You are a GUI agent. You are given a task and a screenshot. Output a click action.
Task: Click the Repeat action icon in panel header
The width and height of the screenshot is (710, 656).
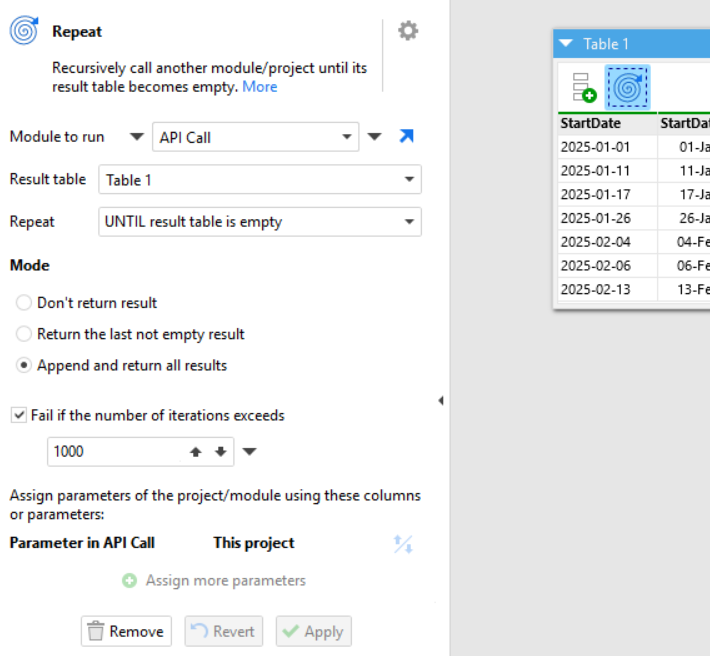click(x=24, y=32)
